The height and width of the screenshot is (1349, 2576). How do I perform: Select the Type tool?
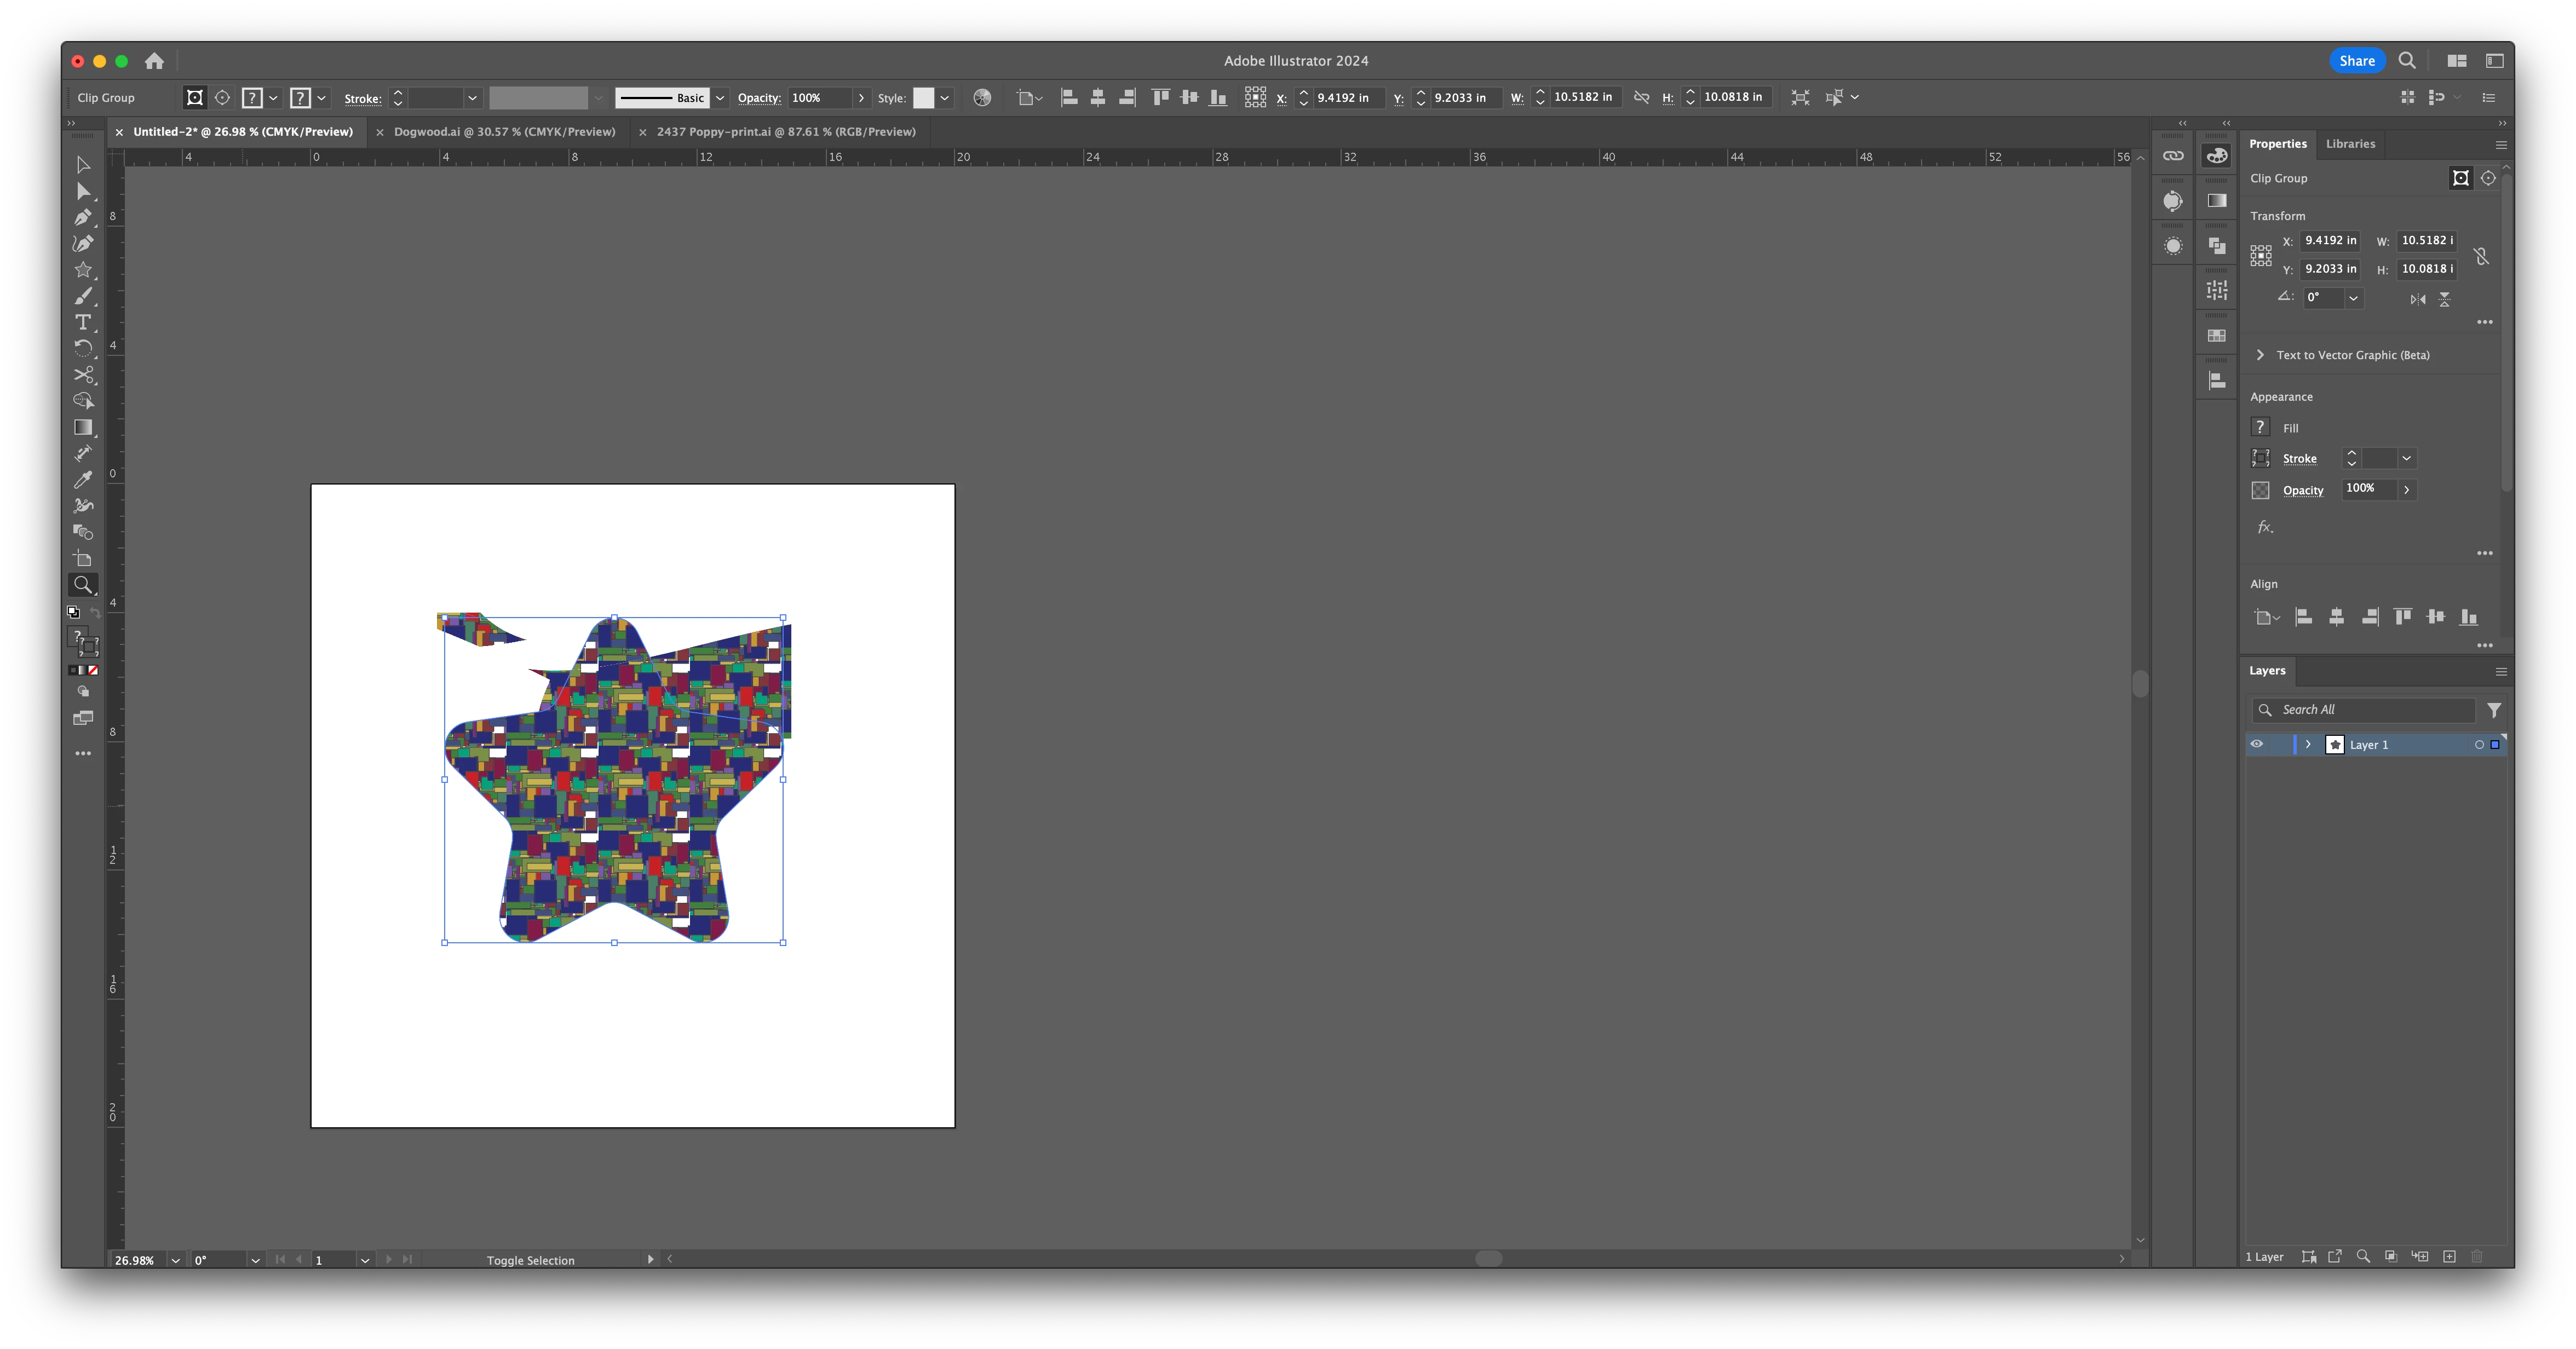(83, 322)
